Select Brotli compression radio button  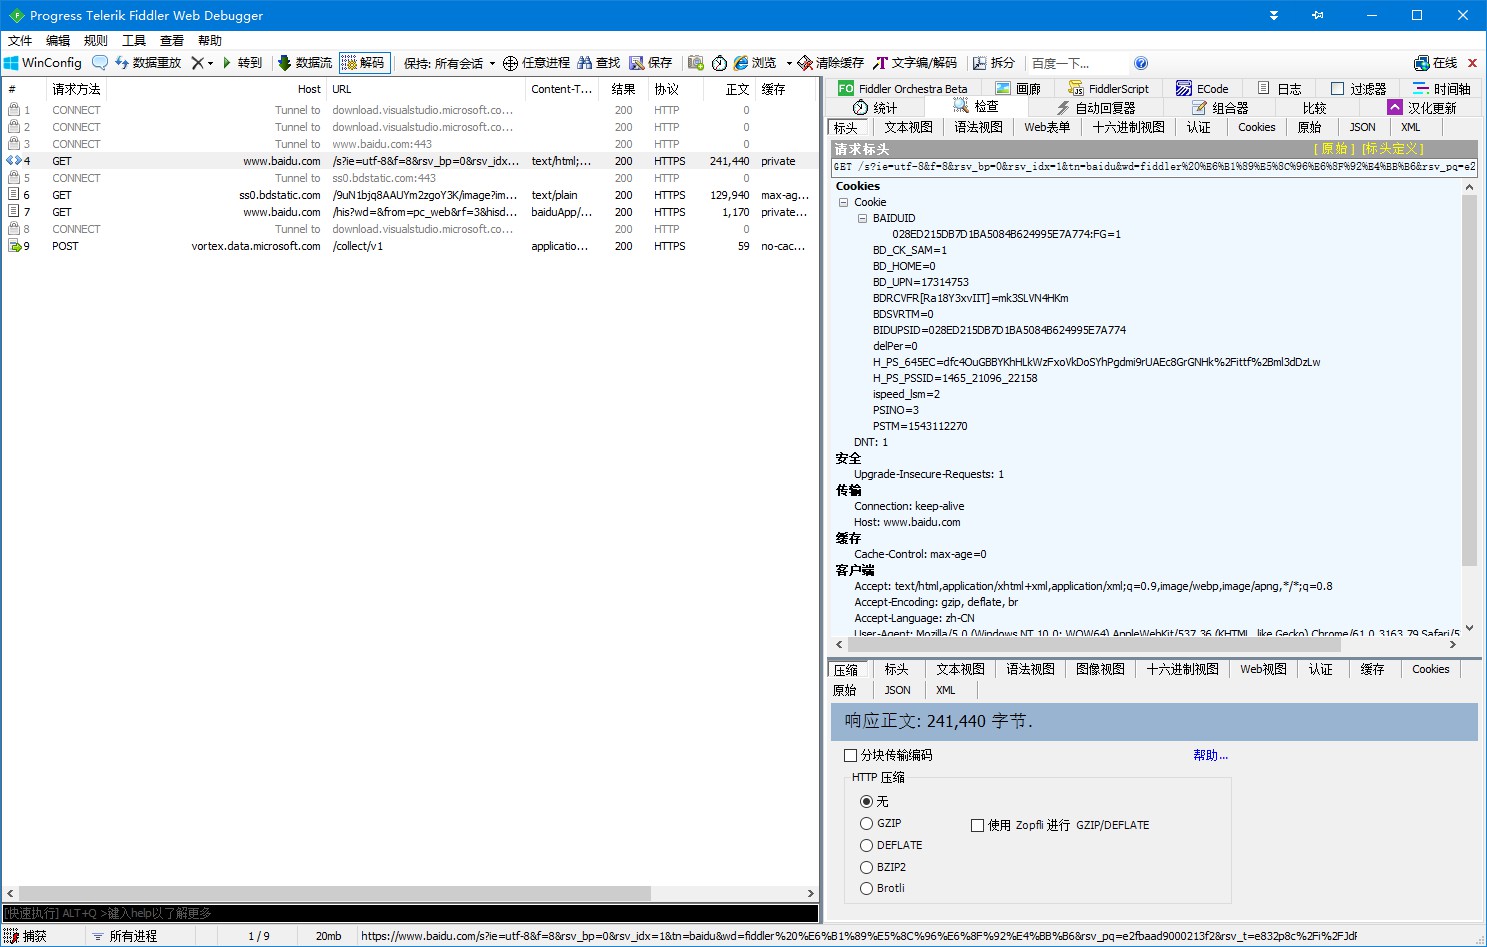tap(866, 888)
